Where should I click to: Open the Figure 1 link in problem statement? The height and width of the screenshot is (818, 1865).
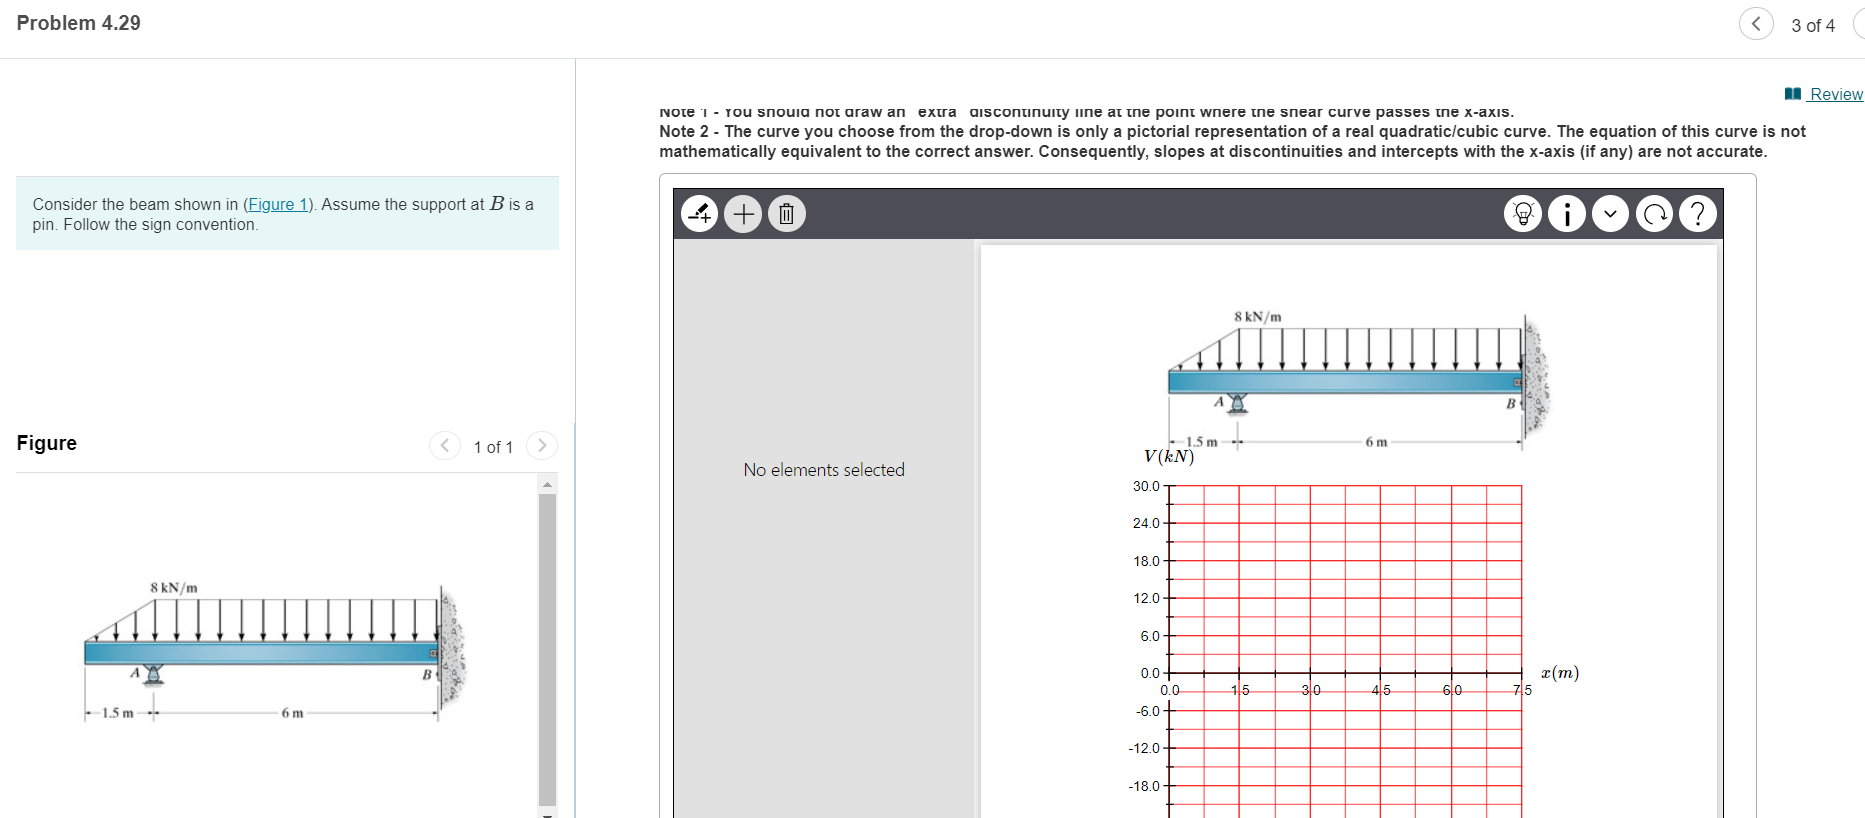click(x=278, y=204)
